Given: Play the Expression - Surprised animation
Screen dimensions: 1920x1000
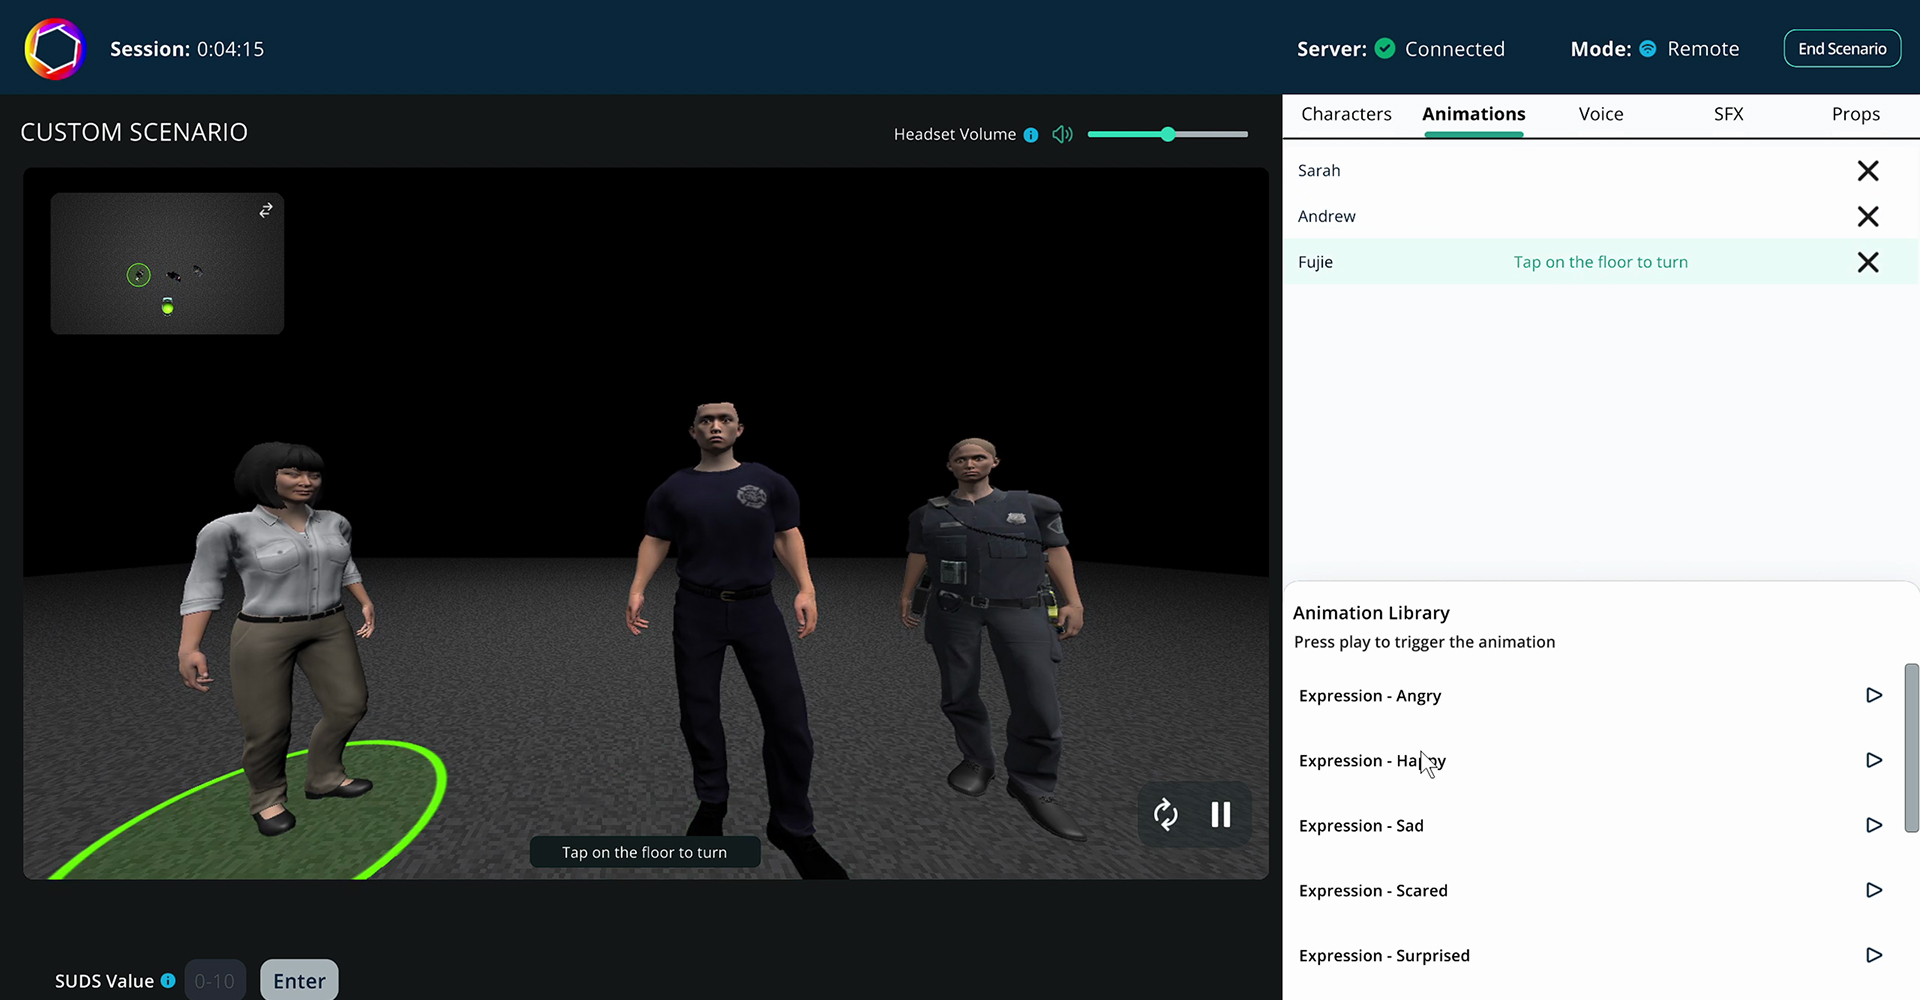Looking at the screenshot, I should pos(1874,955).
